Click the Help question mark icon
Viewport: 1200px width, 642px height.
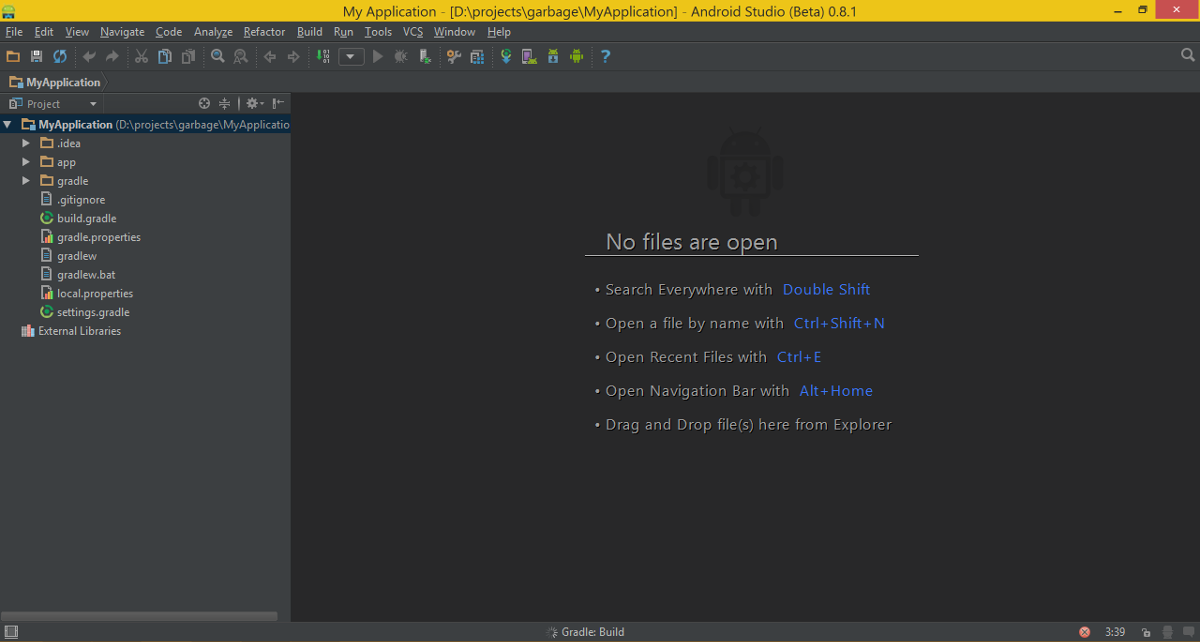coord(605,57)
